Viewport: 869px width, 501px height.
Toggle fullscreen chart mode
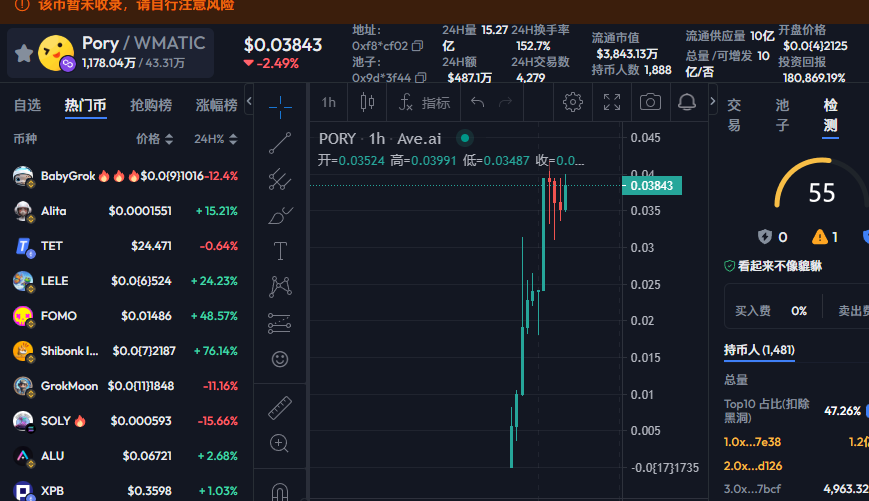tap(612, 102)
